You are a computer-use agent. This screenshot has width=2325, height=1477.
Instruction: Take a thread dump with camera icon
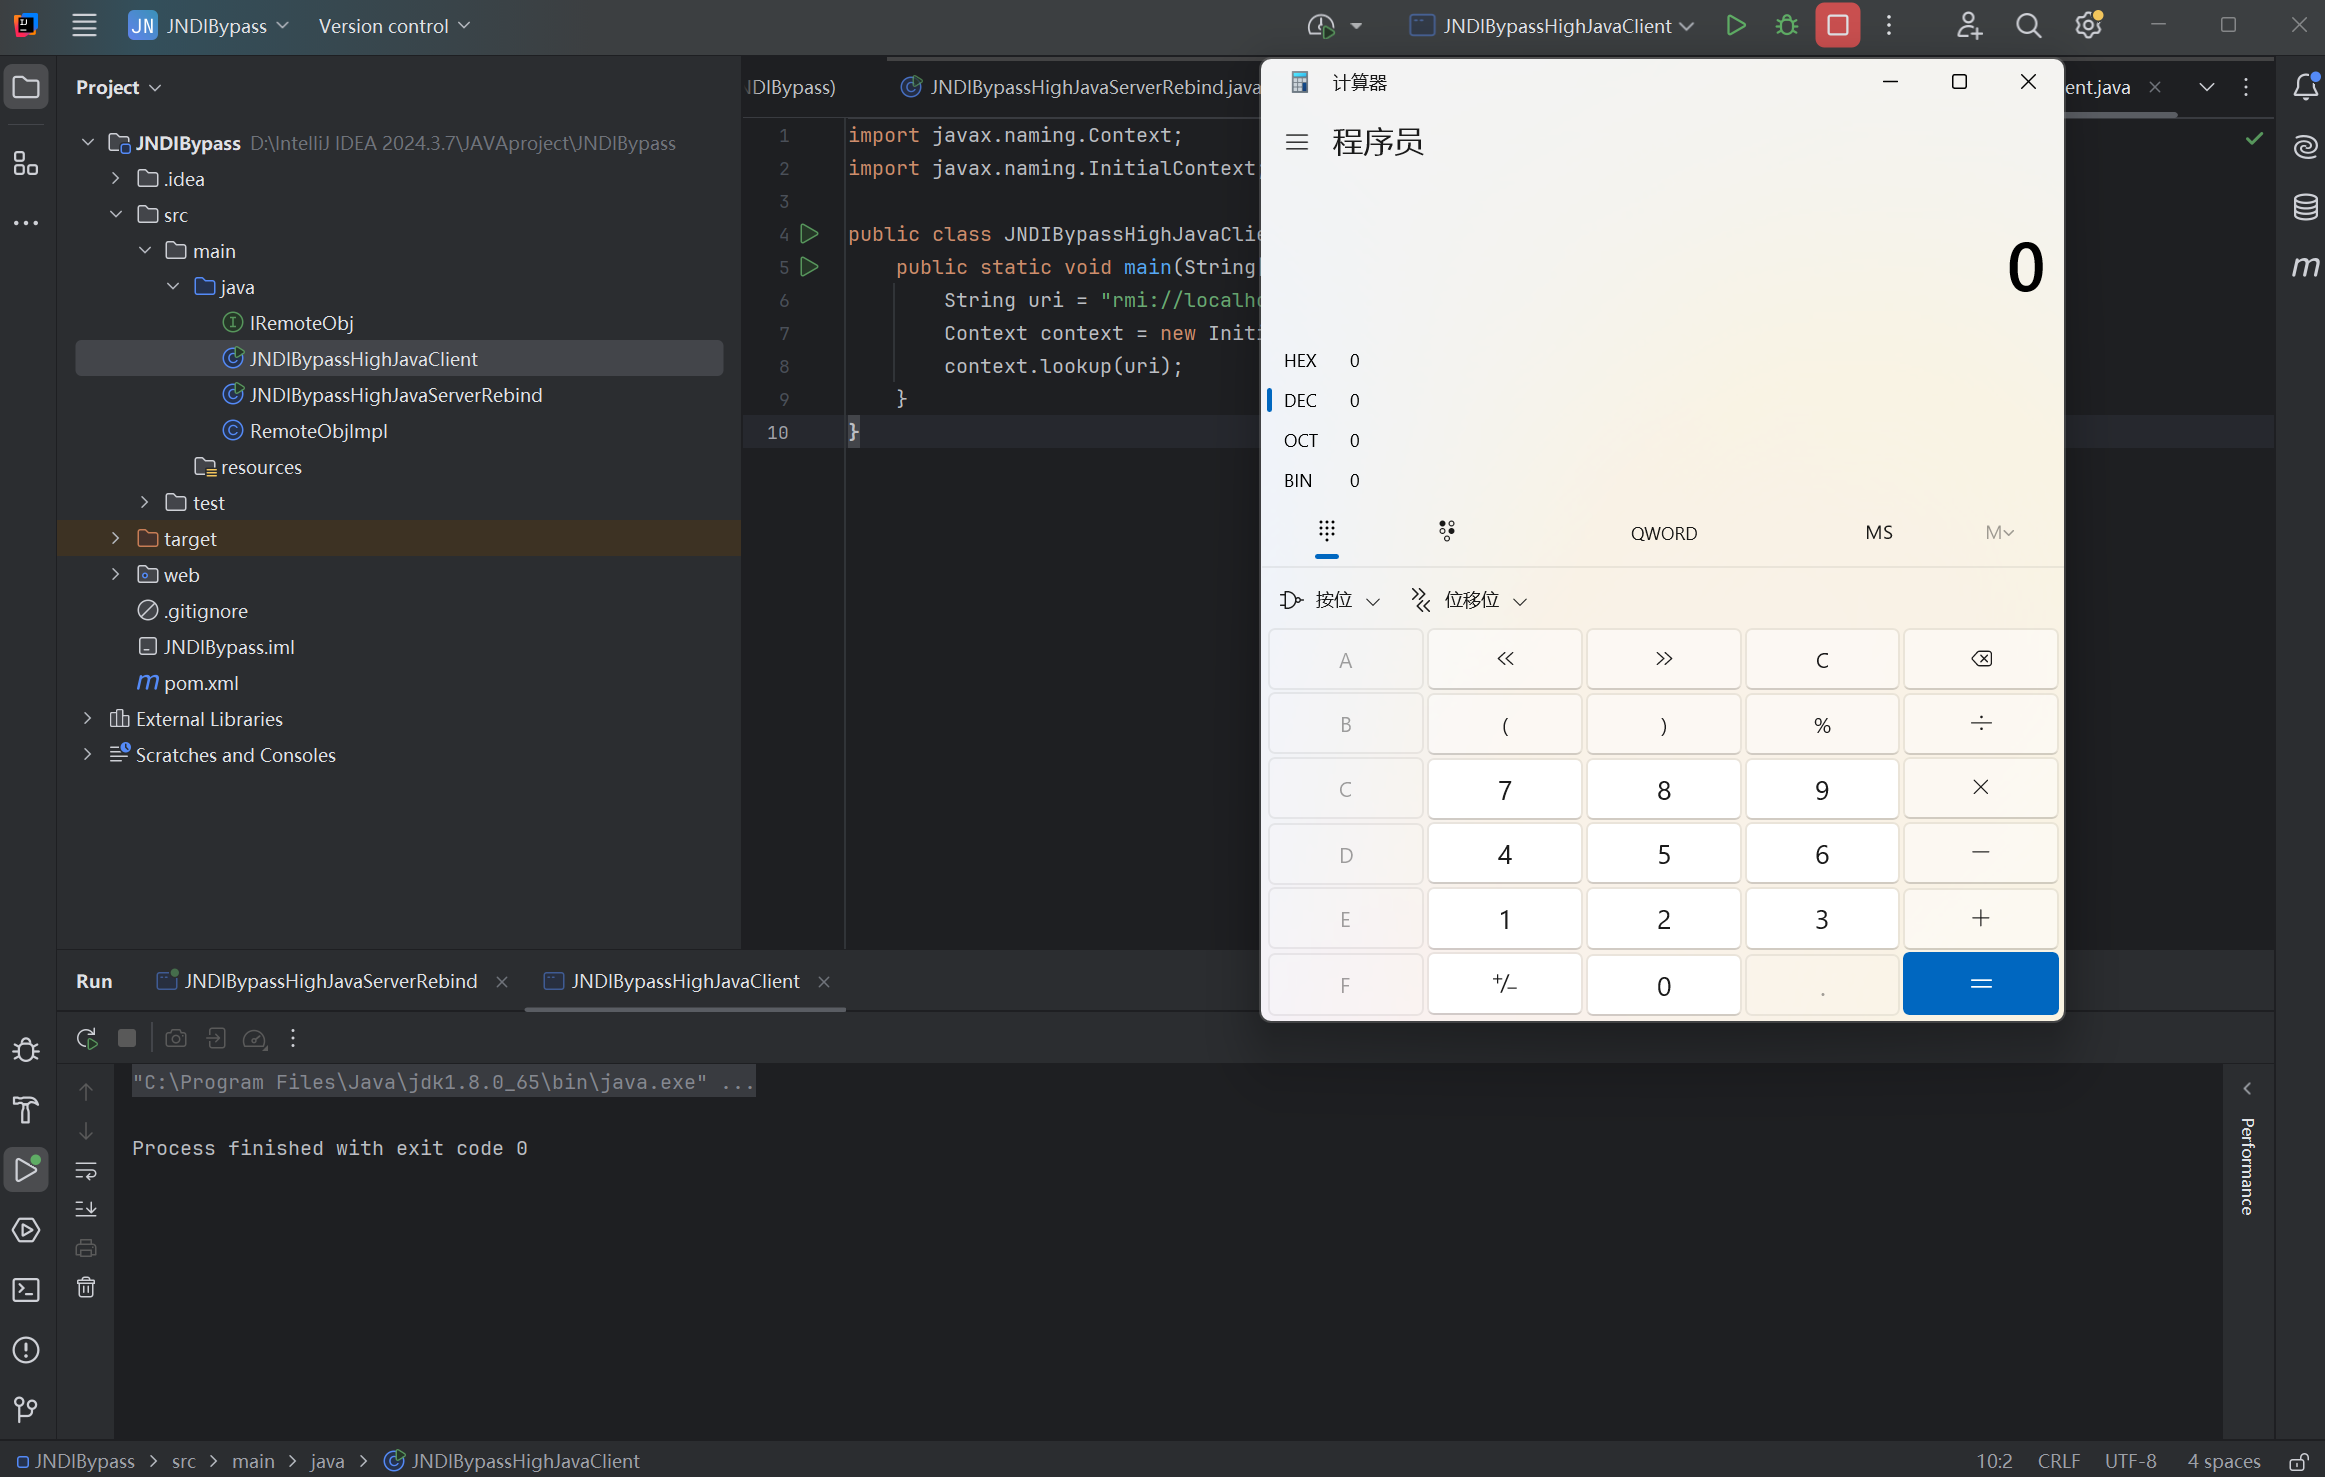(x=176, y=1039)
